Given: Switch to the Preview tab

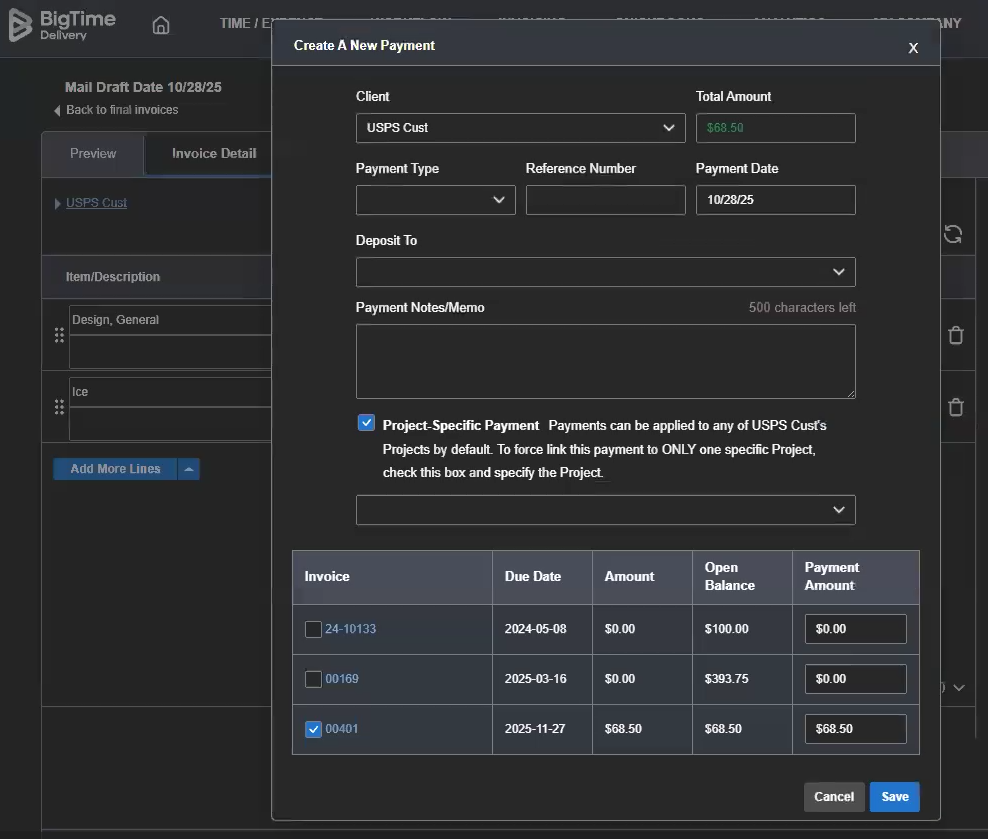Looking at the screenshot, I should pyautogui.click(x=93, y=154).
